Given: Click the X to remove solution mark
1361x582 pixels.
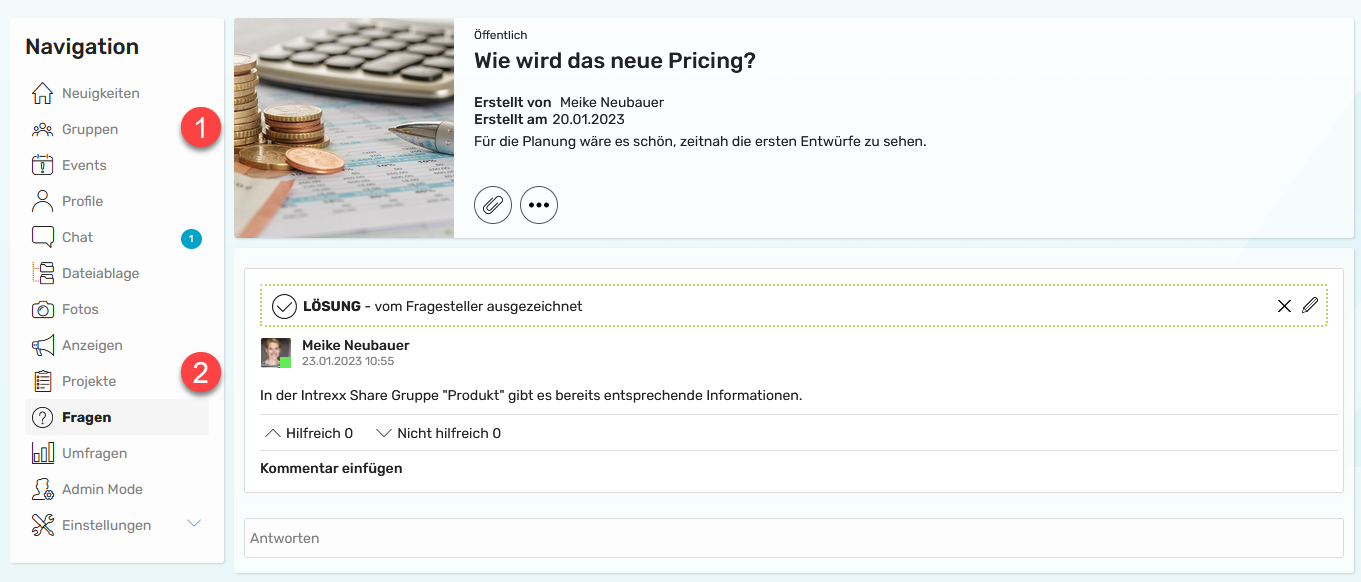Looking at the screenshot, I should pos(1284,306).
